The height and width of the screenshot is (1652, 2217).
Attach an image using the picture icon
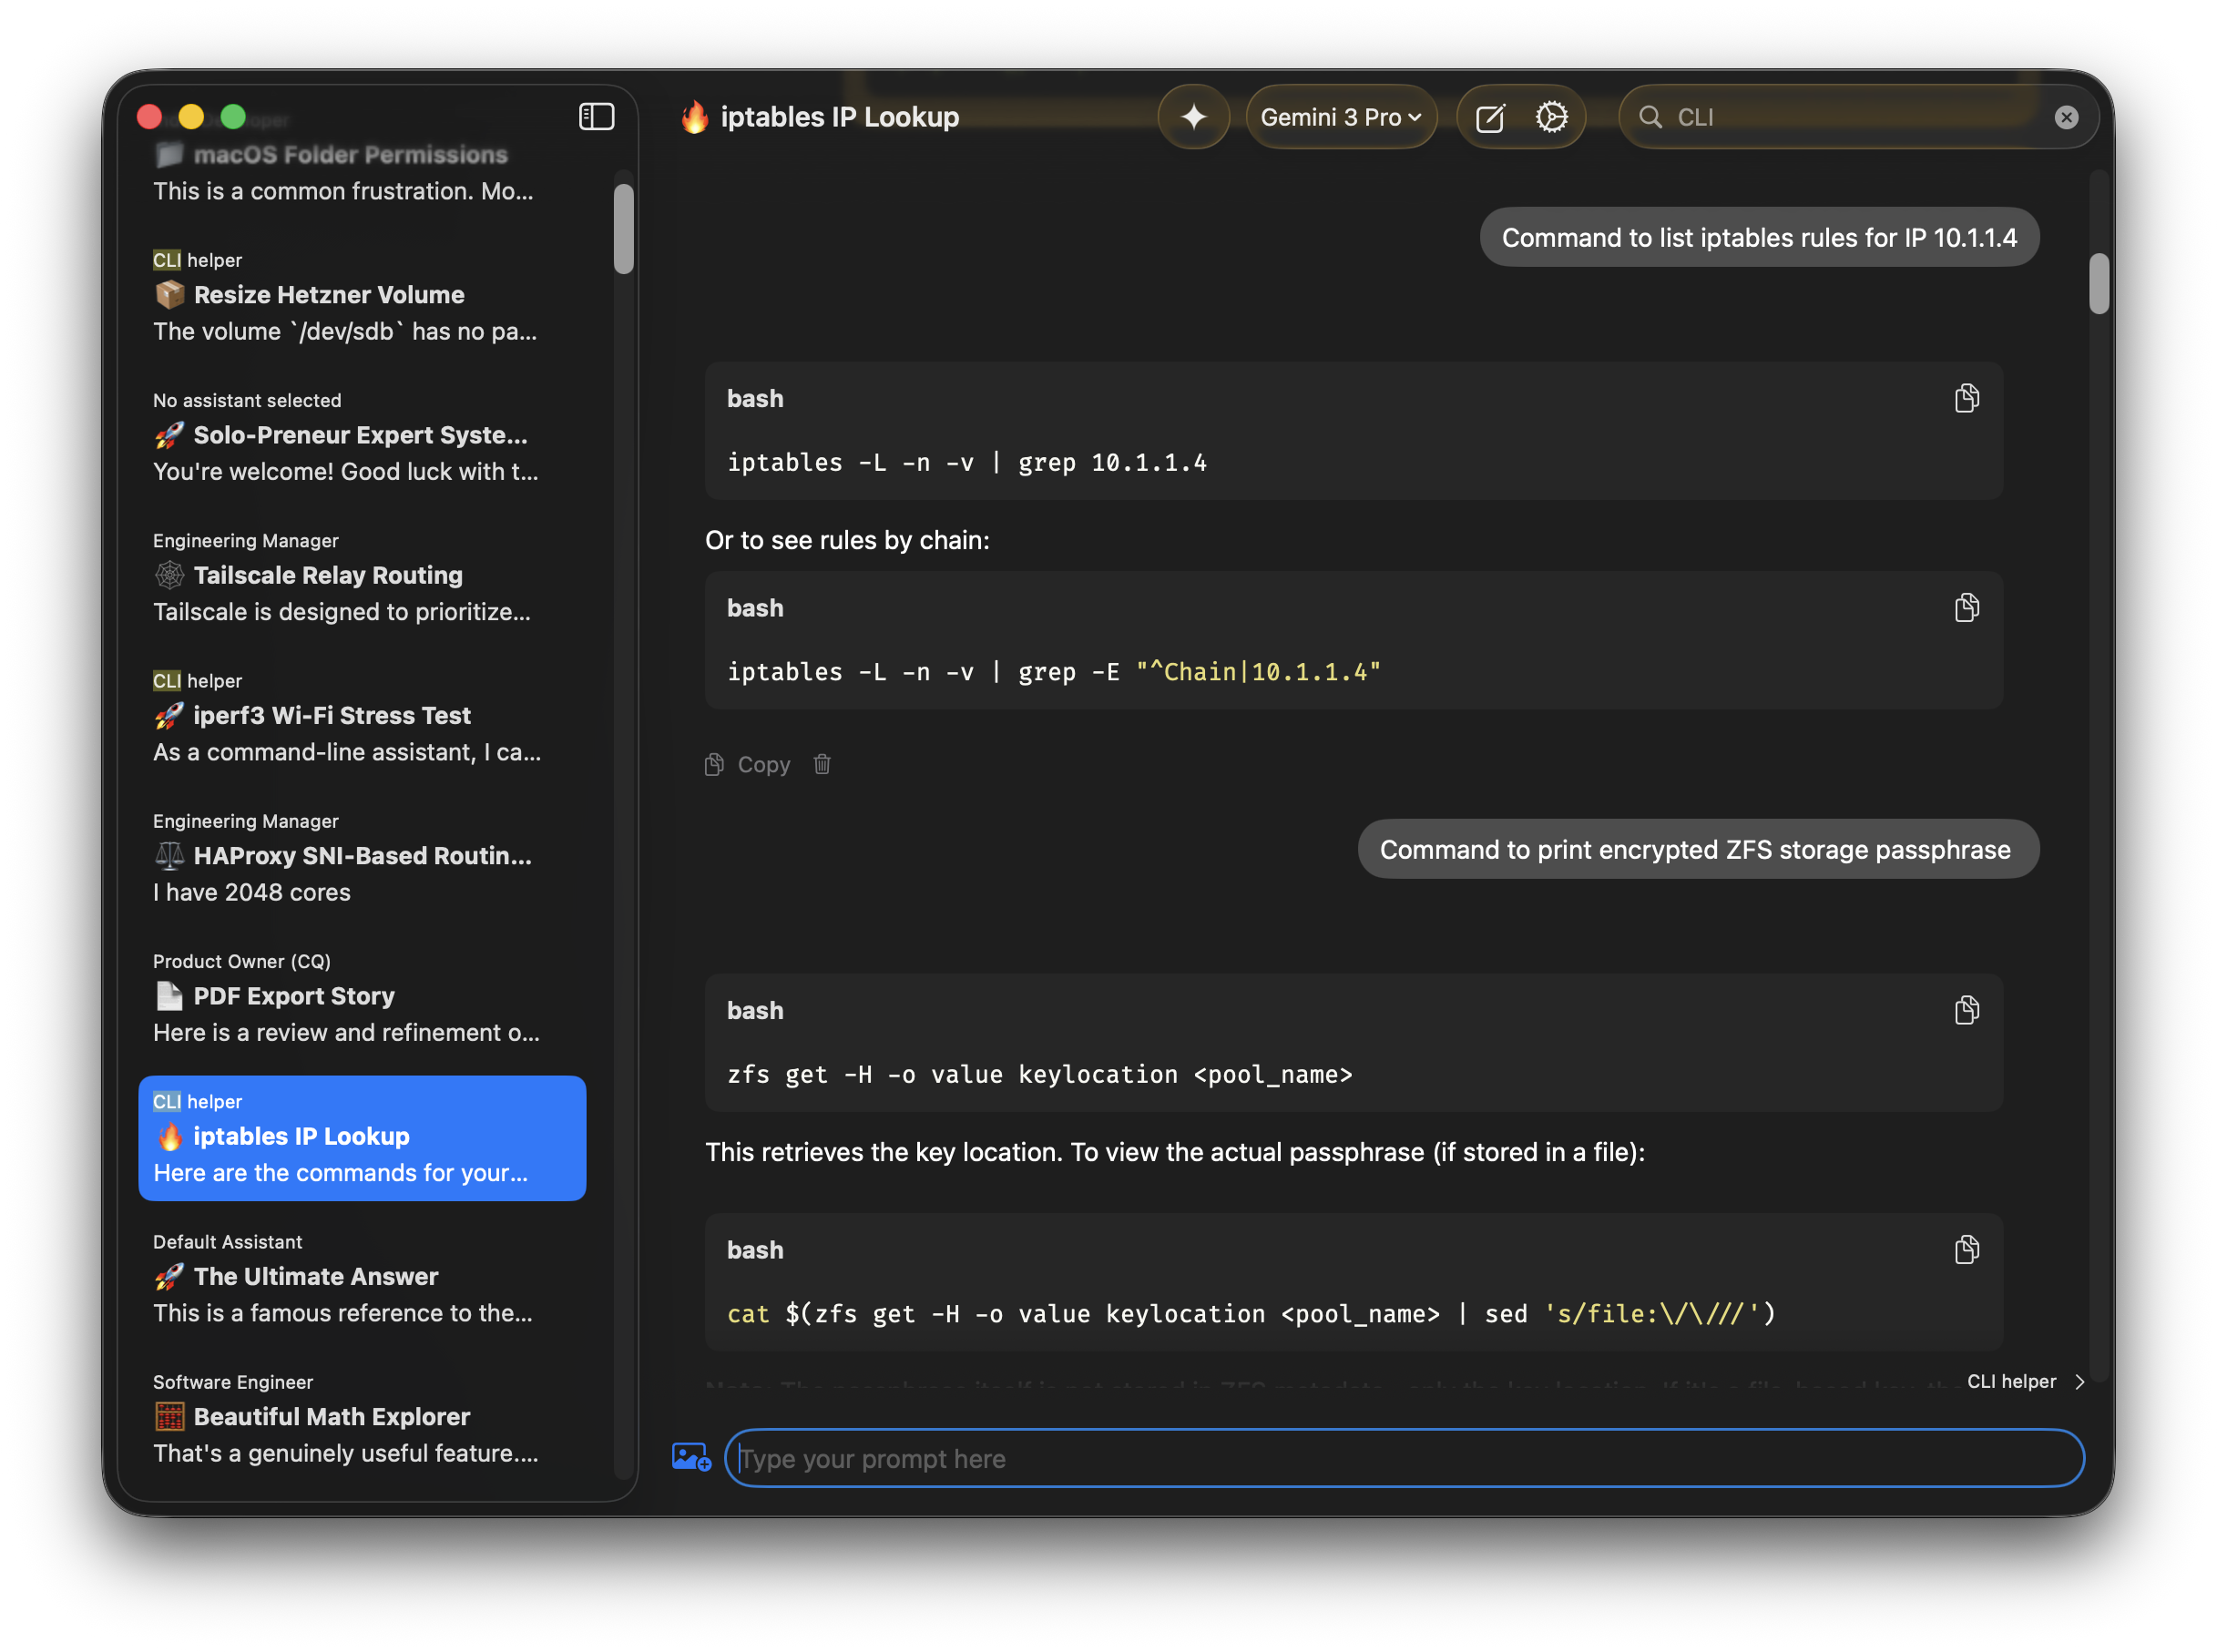pos(691,1457)
